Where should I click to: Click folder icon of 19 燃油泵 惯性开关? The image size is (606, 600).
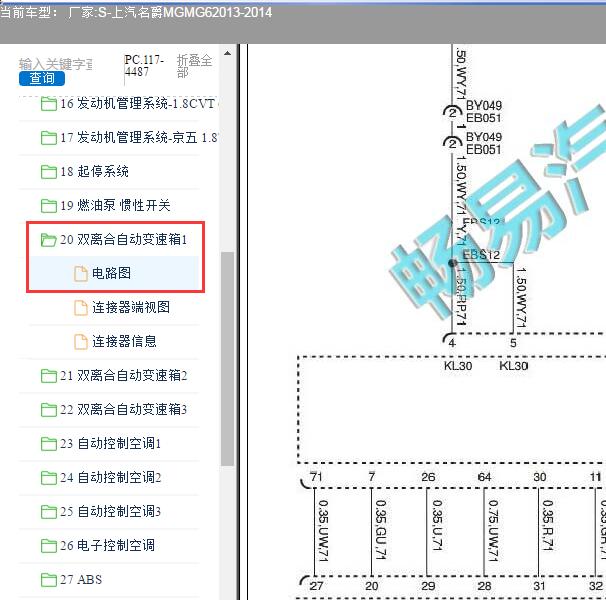(48, 206)
